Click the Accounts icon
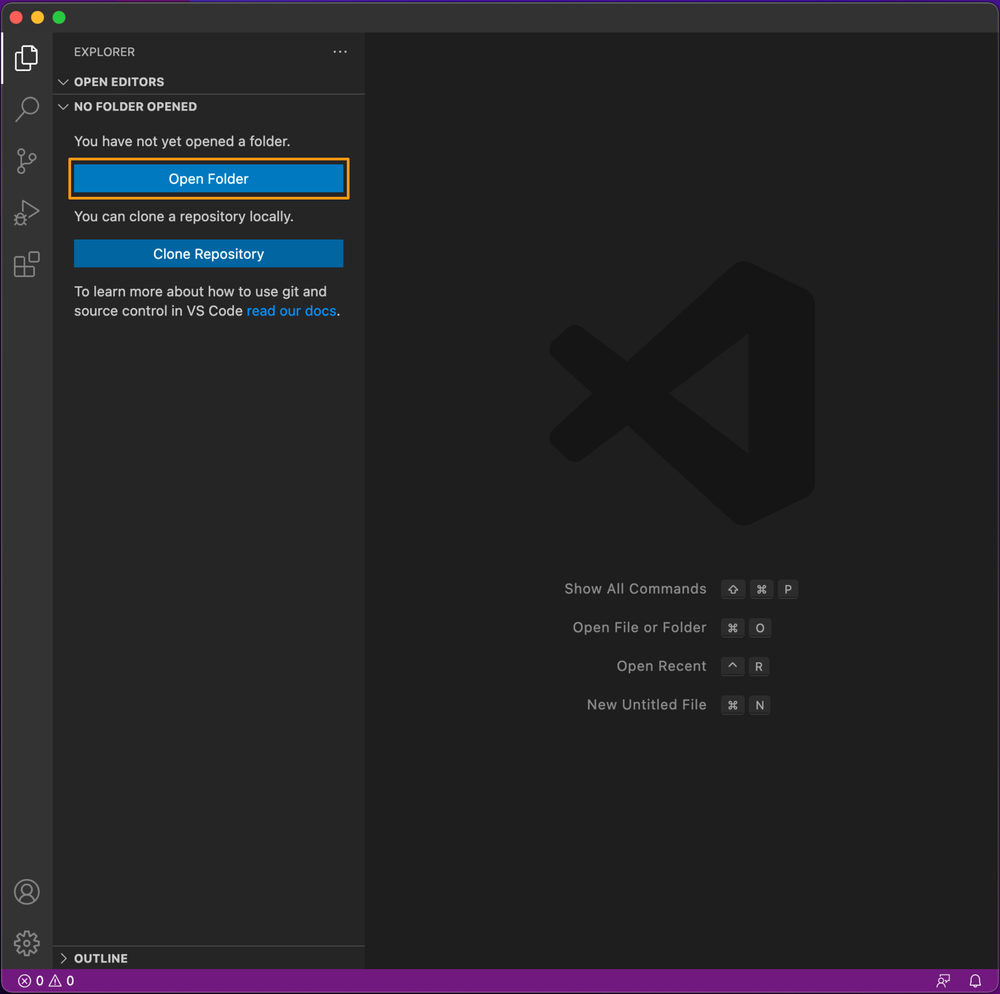1000x994 pixels. pos(27,892)
